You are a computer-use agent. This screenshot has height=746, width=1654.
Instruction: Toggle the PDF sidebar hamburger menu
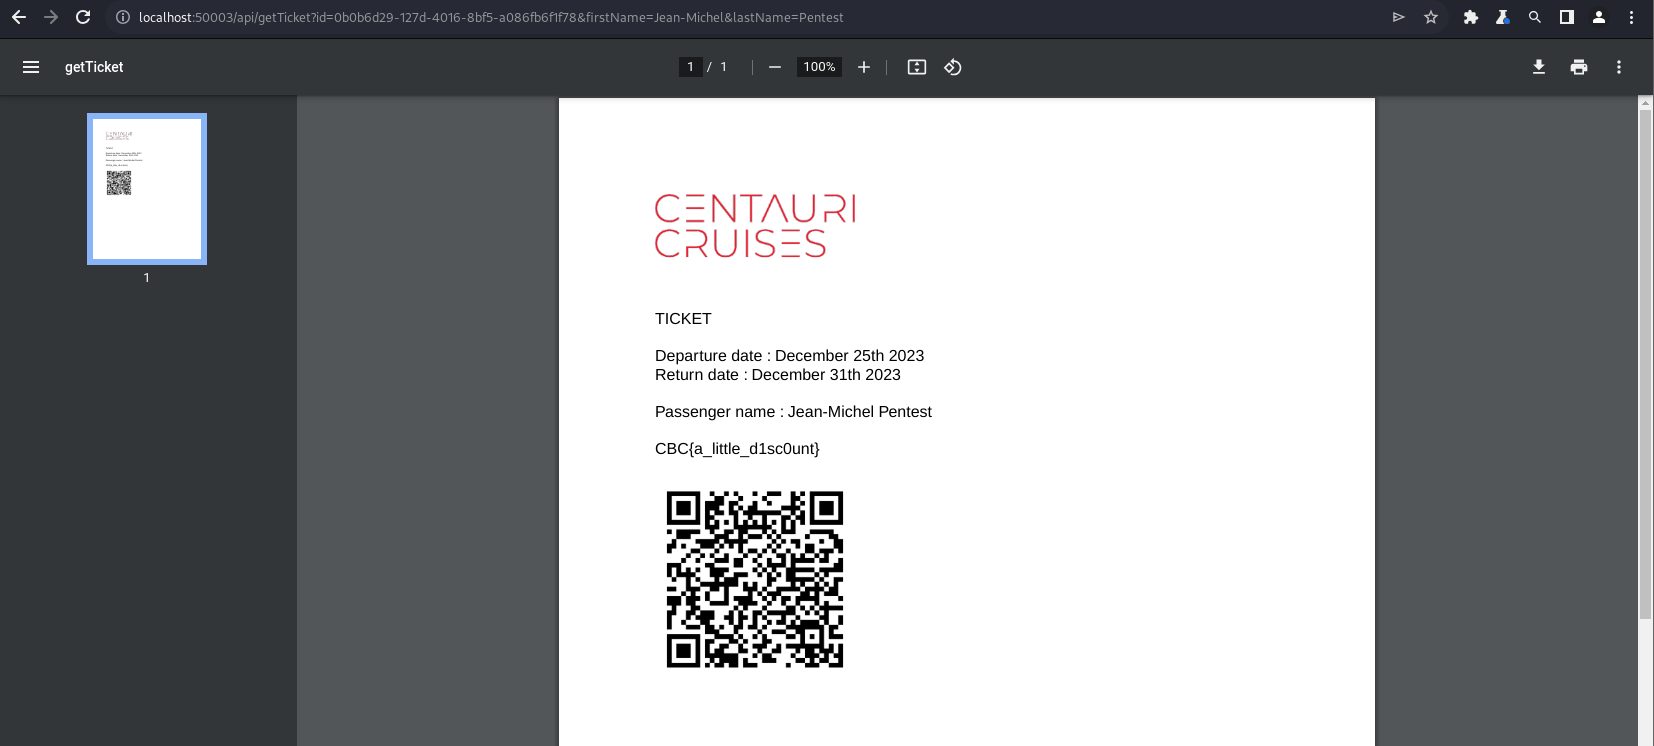(x=31, y=67)
